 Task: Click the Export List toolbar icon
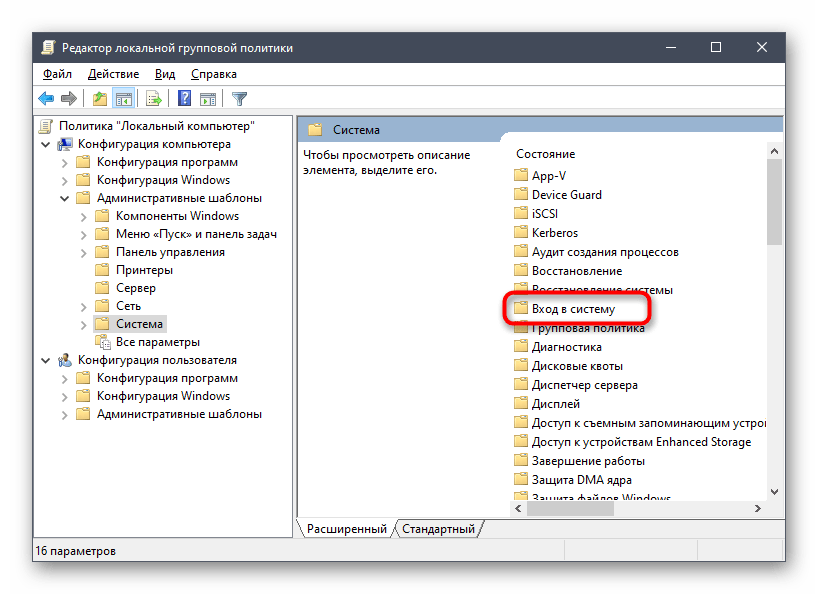click(x=154, y=98)
